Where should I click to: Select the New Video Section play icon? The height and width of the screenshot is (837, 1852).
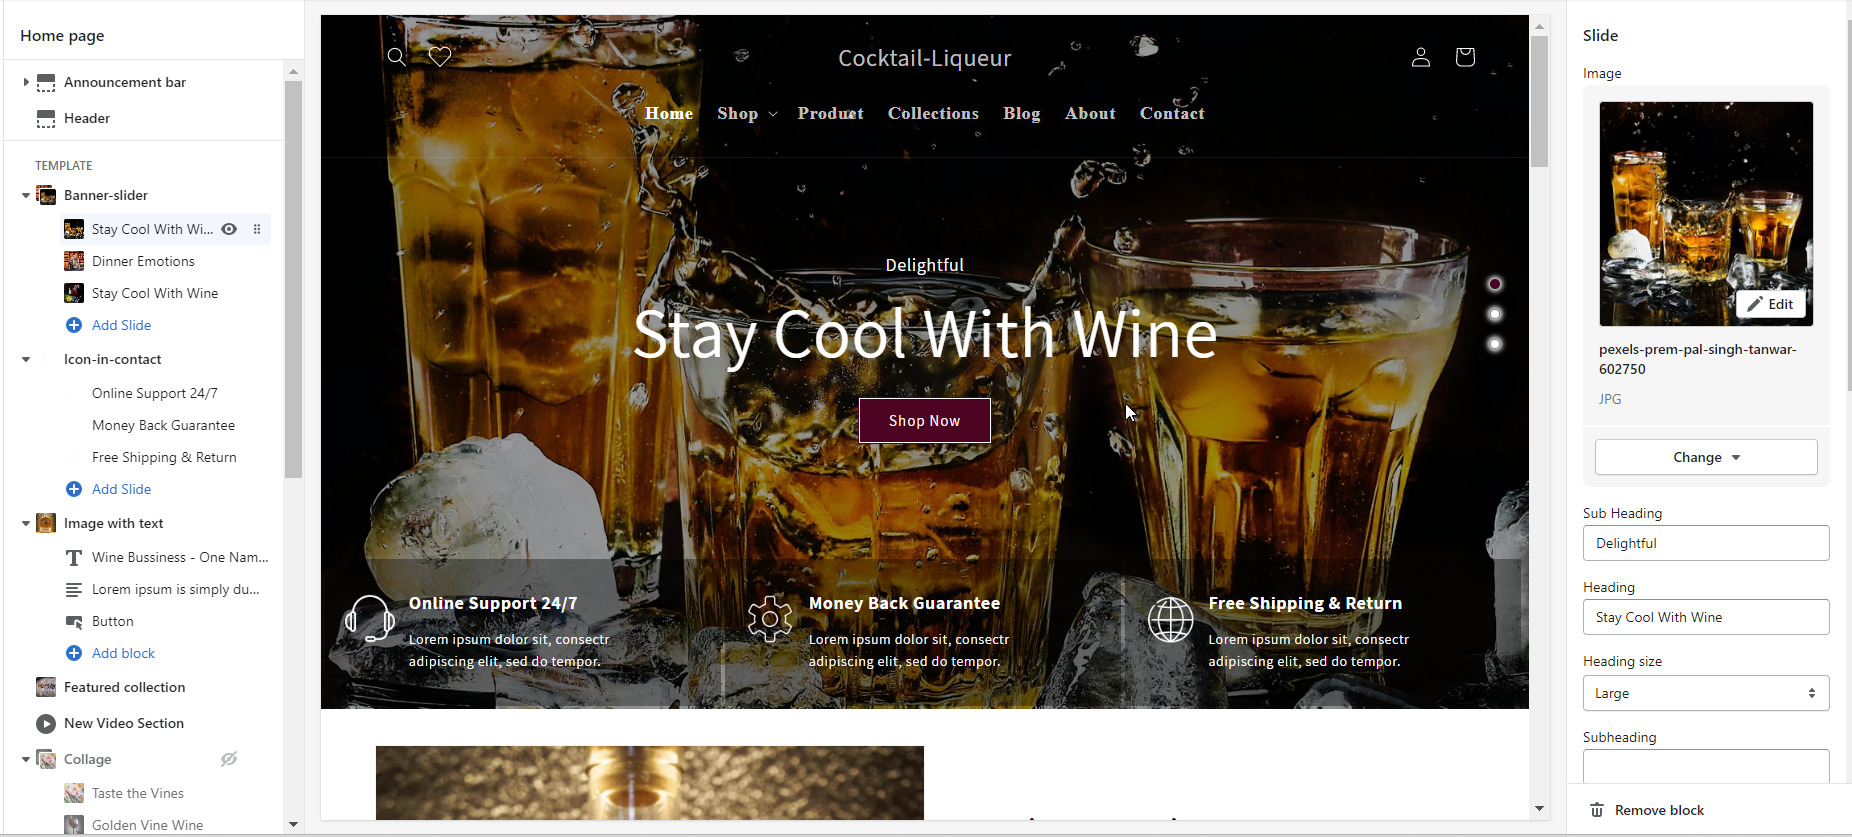[x=46, y=723]
